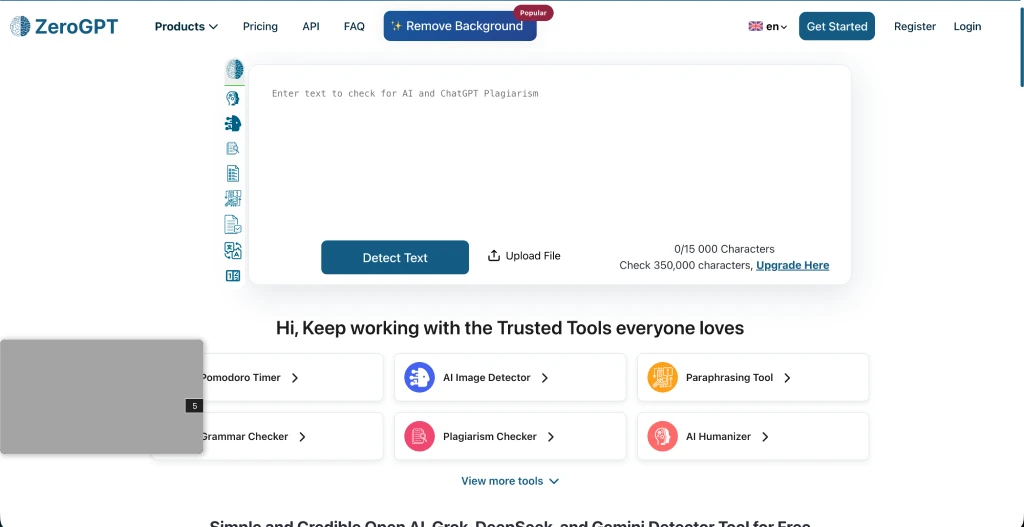
Task: Open the summarizer checklist document sidebar icon
Action: [x=232, y=173]
